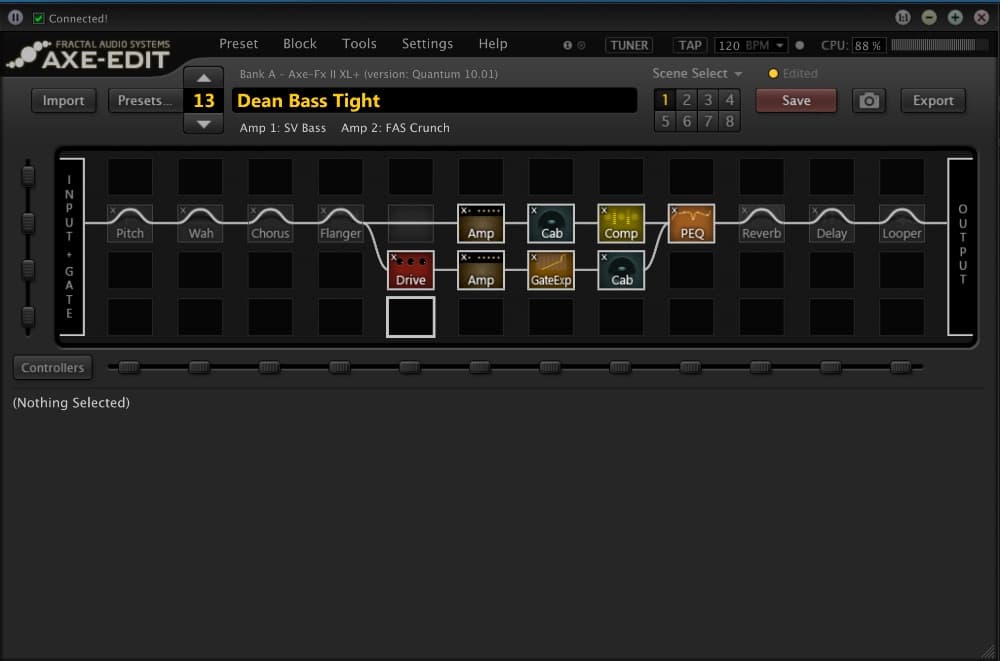Viewport: 1000px width, 661px height.
Task: Click the CPU 88 % readout
Action: pos(868,45)
